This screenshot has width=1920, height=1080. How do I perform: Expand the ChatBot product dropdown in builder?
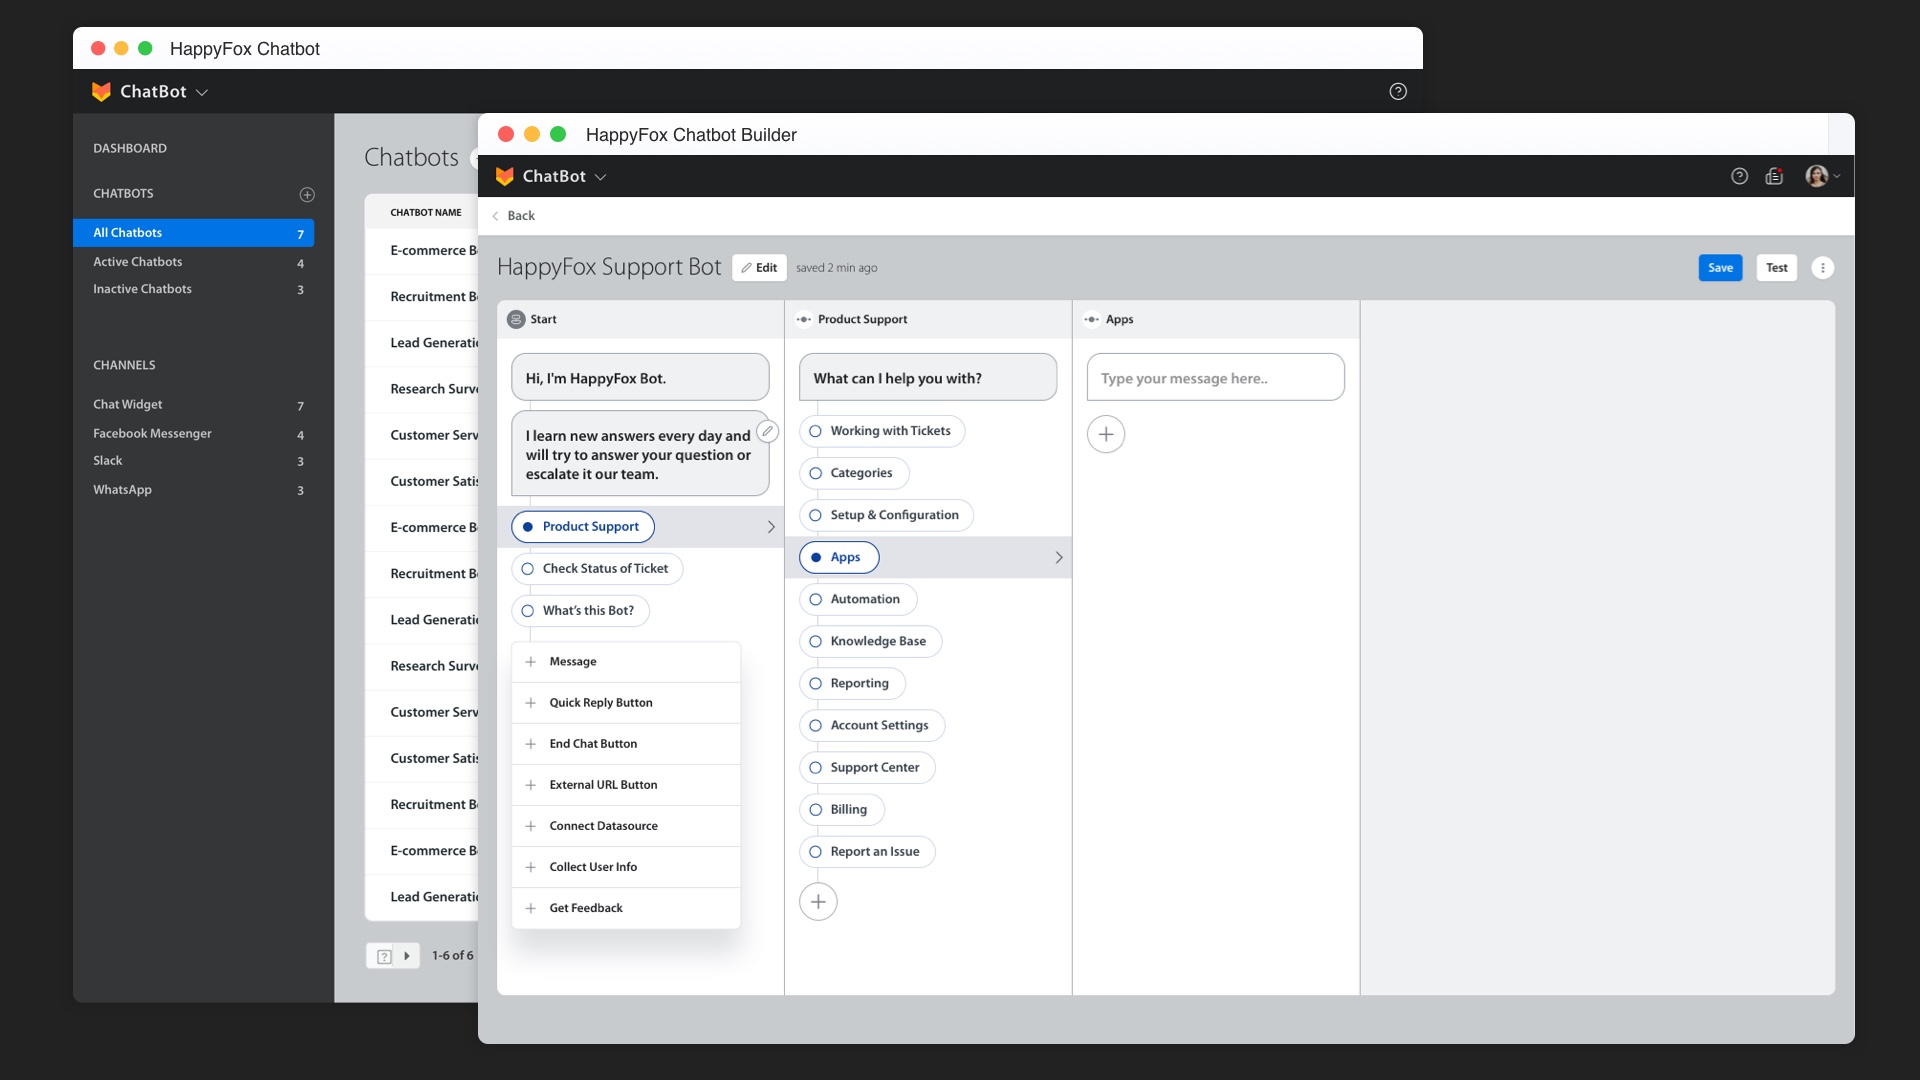pos(601,177)
